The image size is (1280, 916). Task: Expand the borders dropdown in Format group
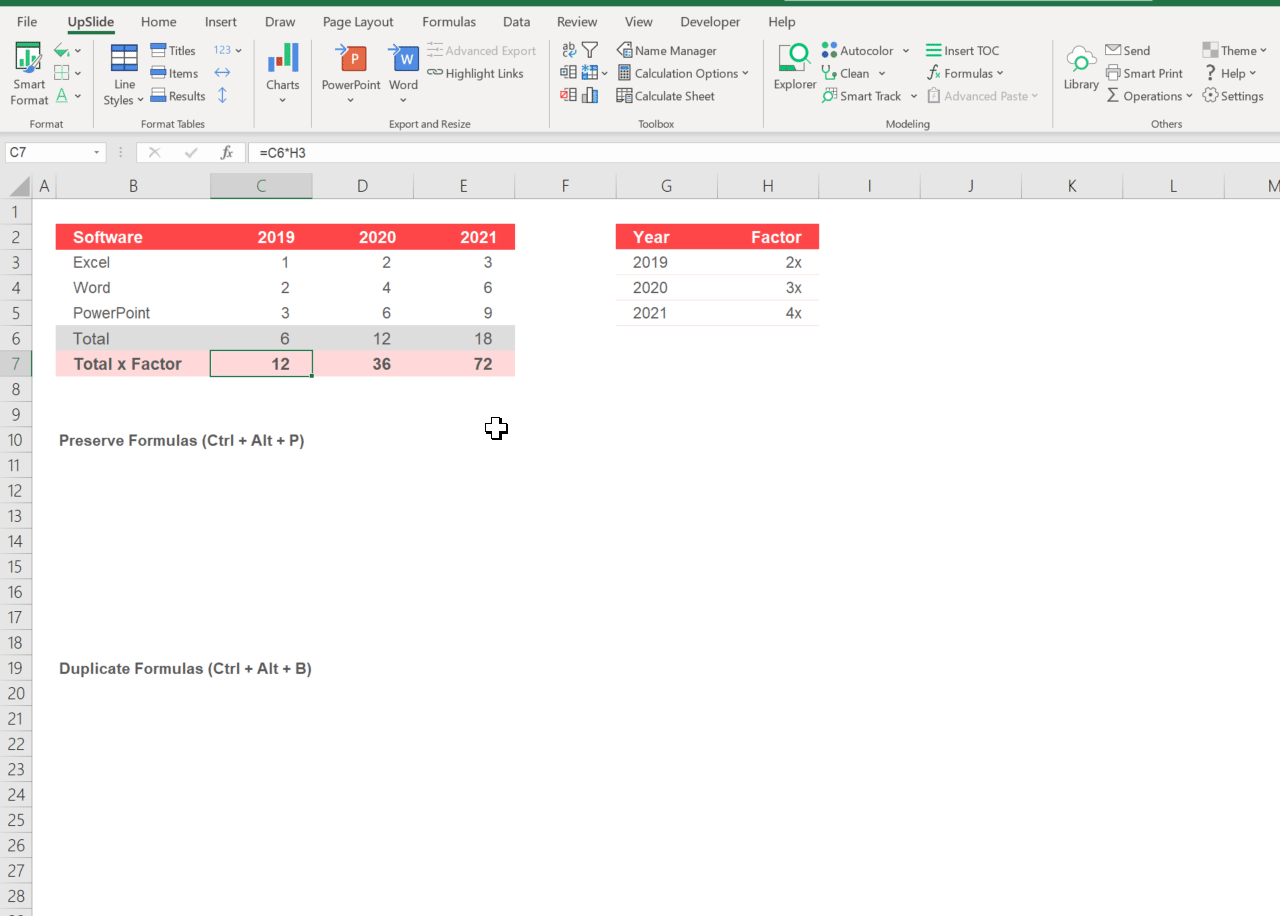(78, 73)
